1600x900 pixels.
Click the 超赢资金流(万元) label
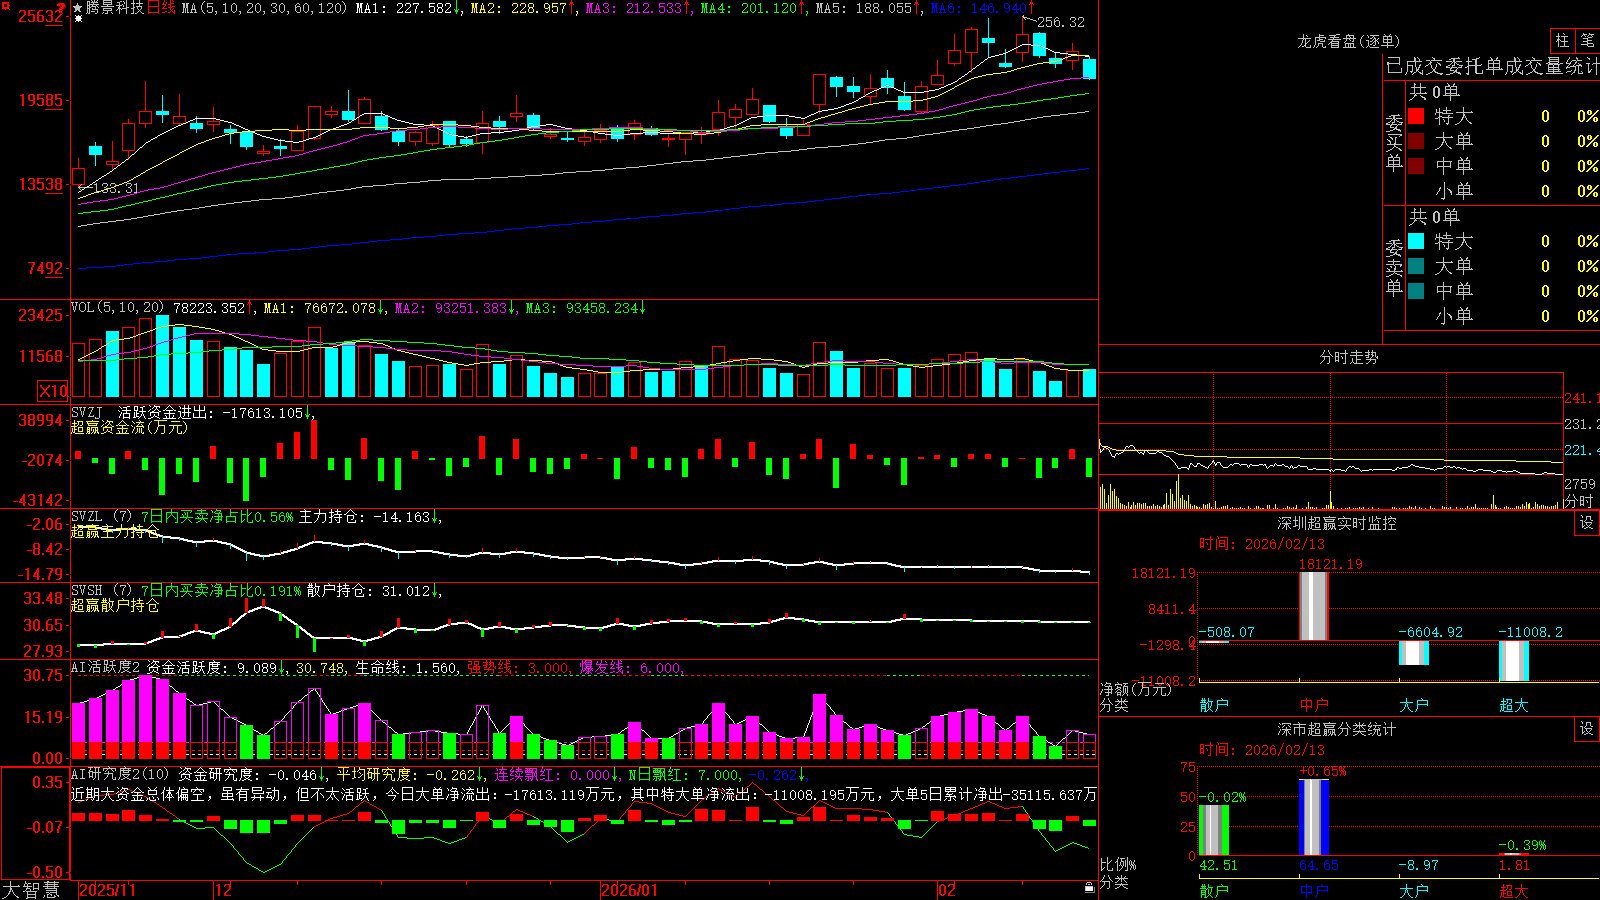pos(129,427)
